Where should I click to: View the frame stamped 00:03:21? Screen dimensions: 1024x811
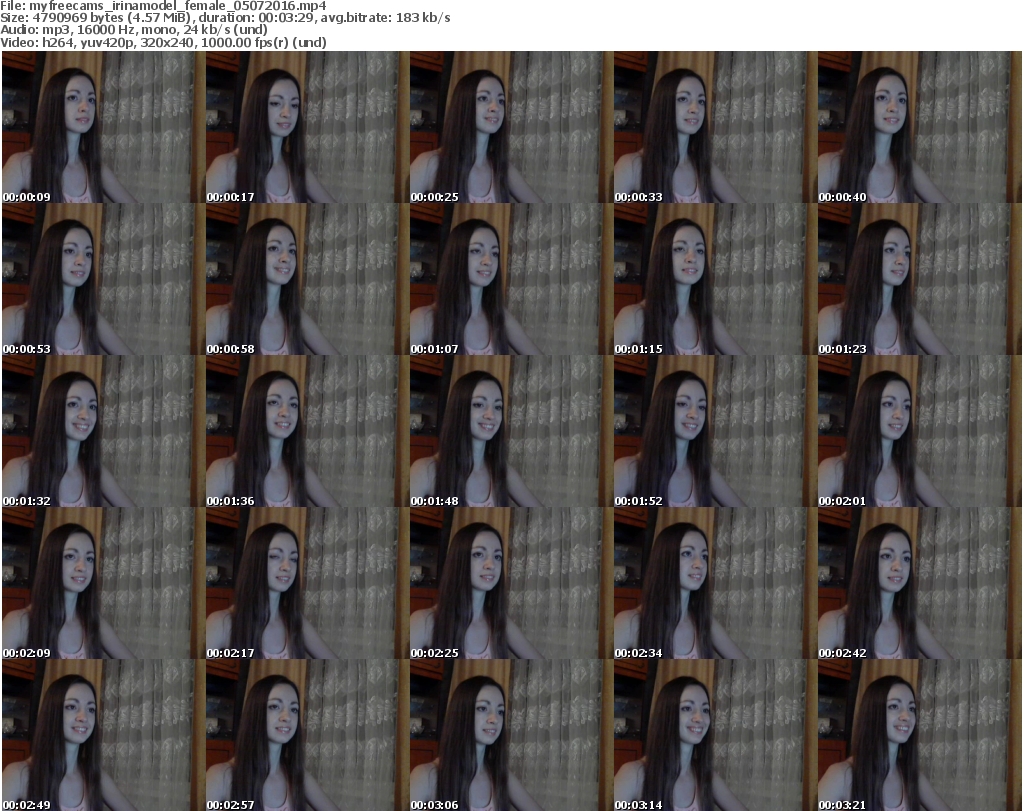click(x=919, y=735)
